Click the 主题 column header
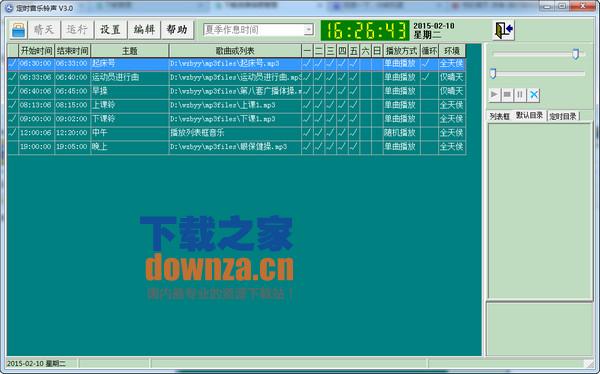 pos(130,51)
